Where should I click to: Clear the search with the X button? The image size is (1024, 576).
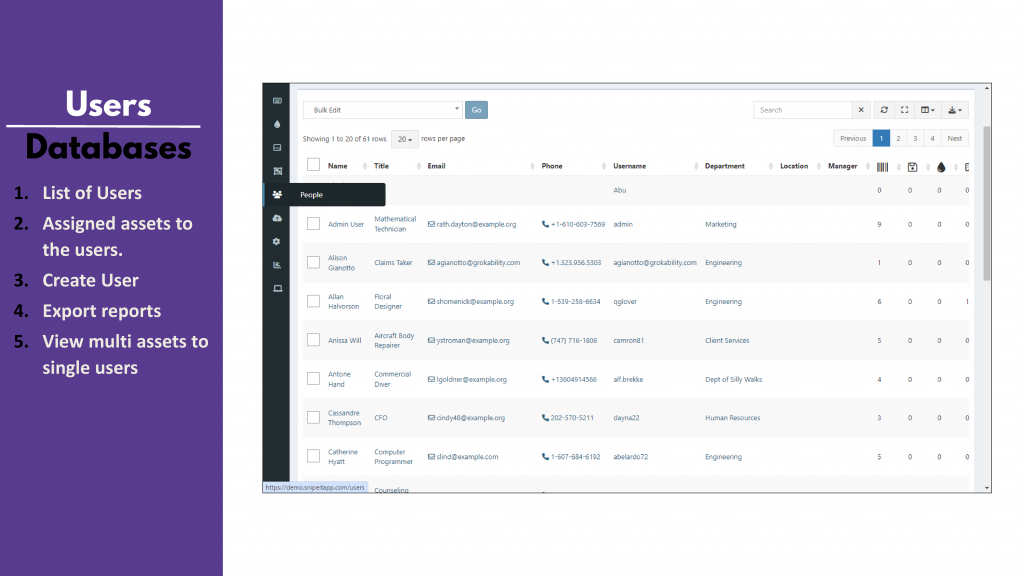tap(862, 110)
